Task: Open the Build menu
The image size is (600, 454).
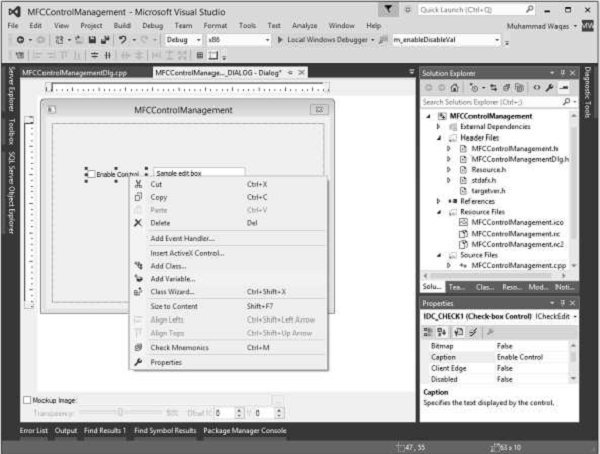Action: (122, 26)
